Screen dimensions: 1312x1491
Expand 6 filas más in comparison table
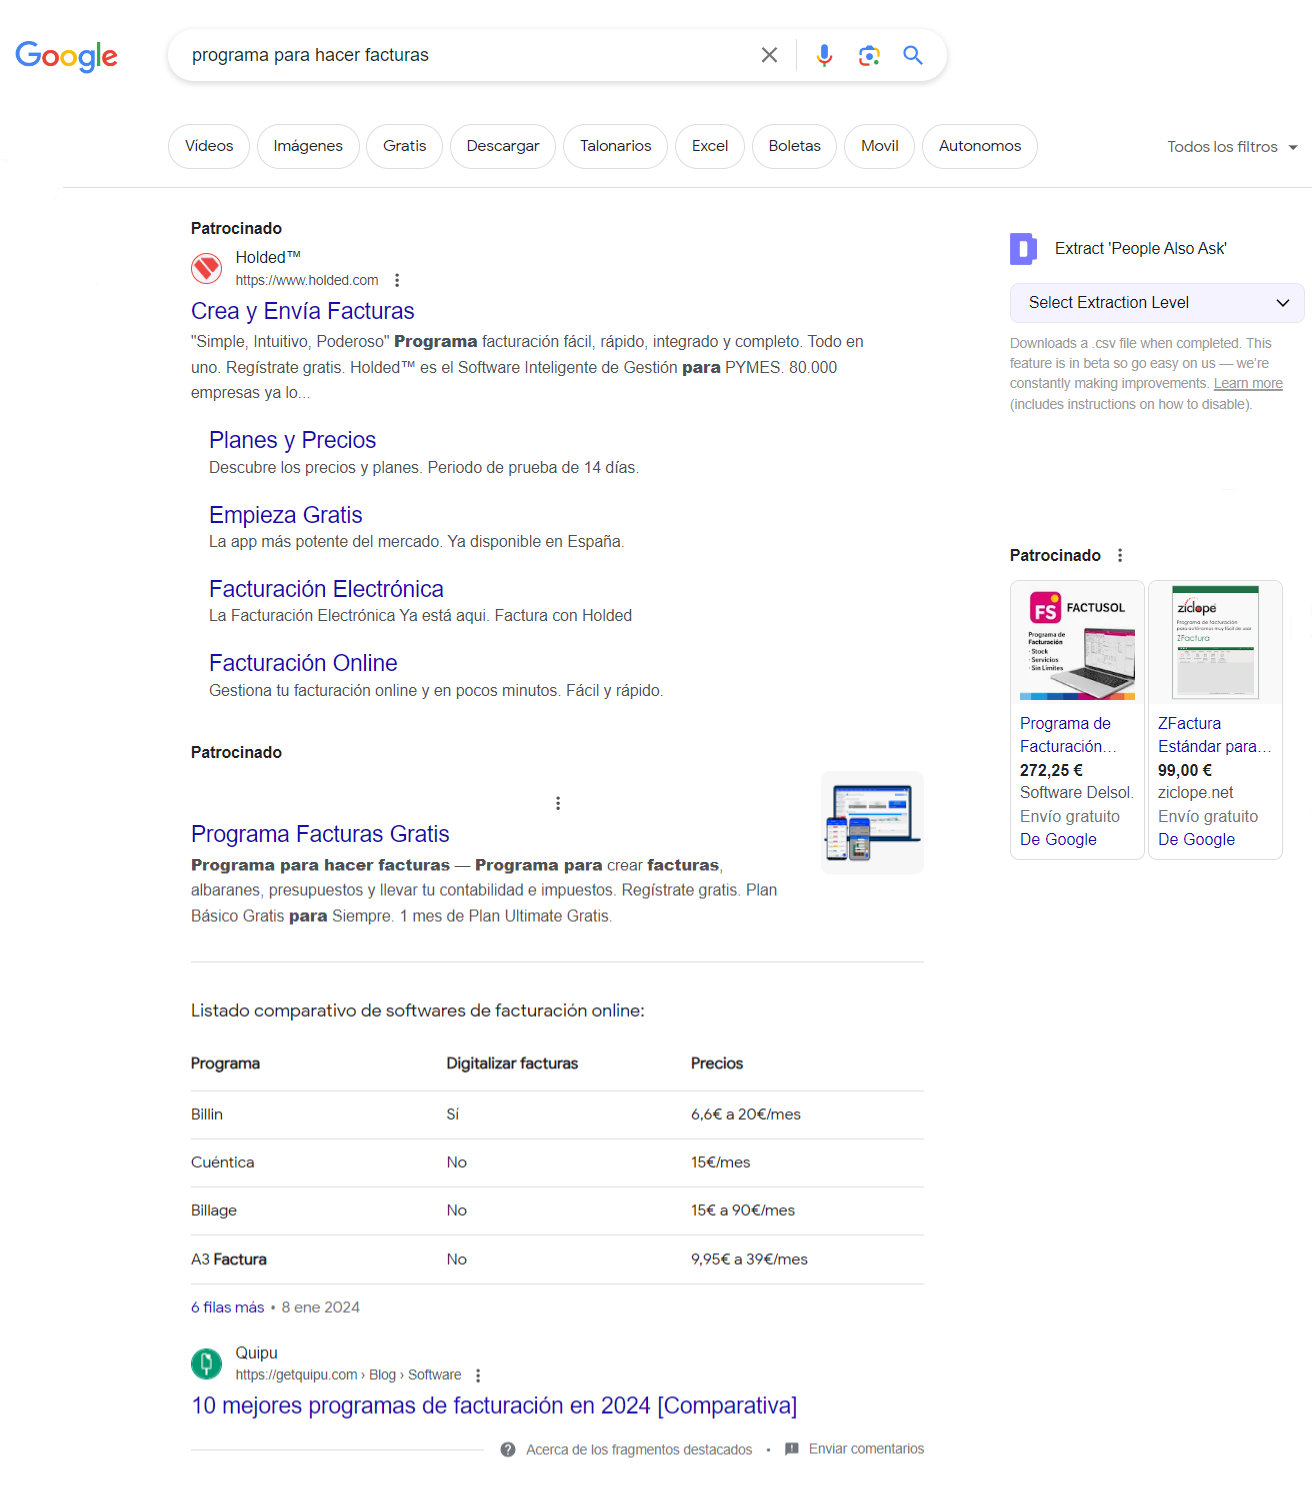228,1307
